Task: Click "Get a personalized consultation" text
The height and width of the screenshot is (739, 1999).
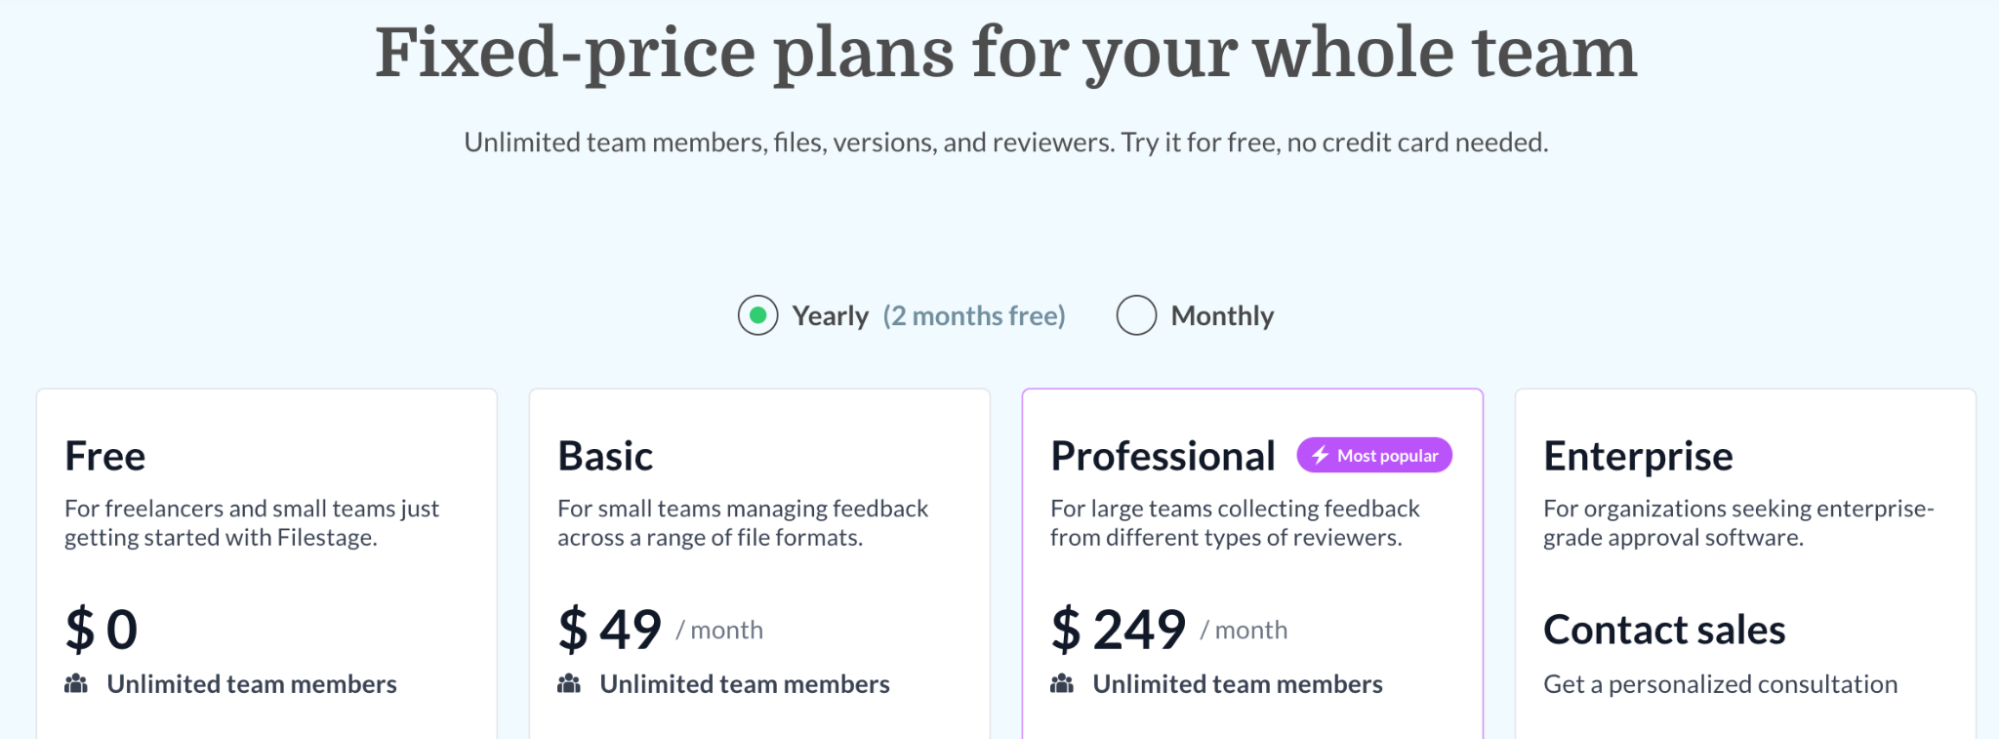Action: (1720, 684)
